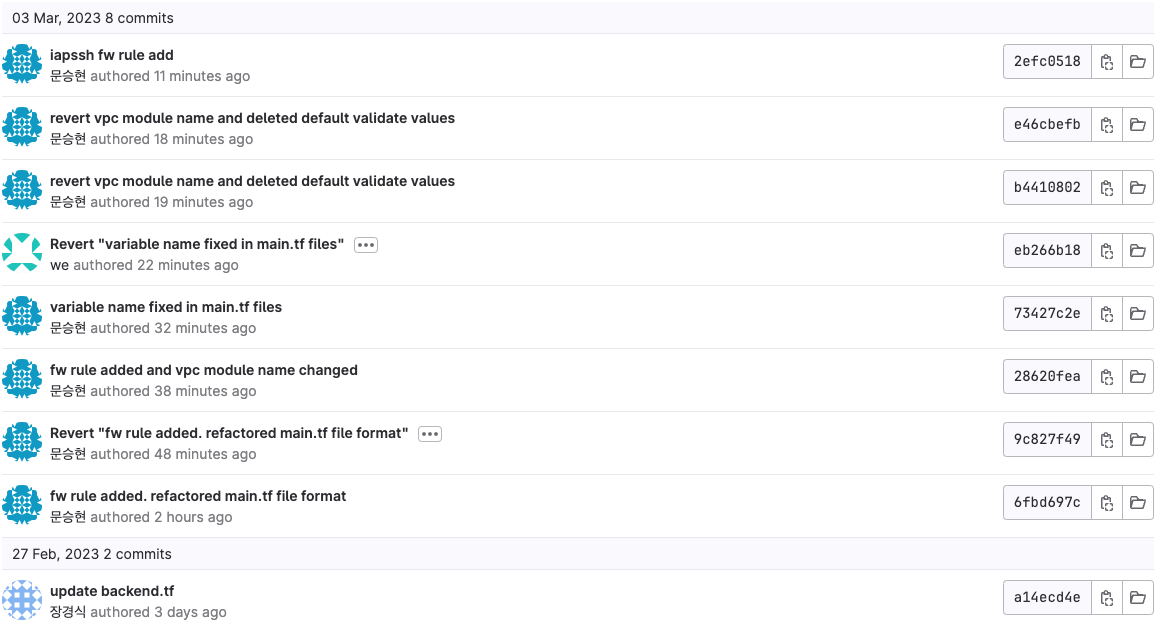Browse files for commit 28620fea
This screenshot has height=631, width=1160.
(1138, 377)
